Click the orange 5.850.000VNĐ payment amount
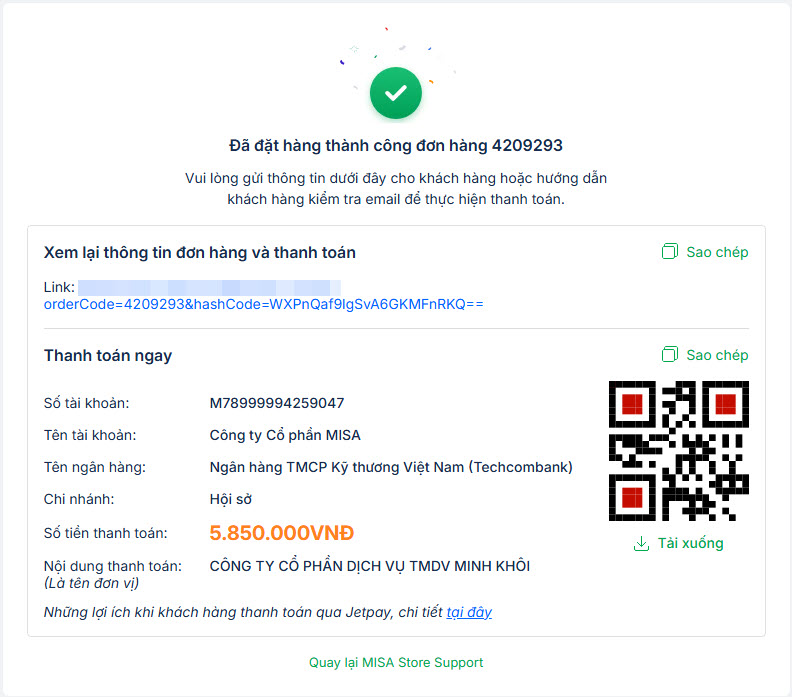Viewport: 792px width, 697px height. 282,533
